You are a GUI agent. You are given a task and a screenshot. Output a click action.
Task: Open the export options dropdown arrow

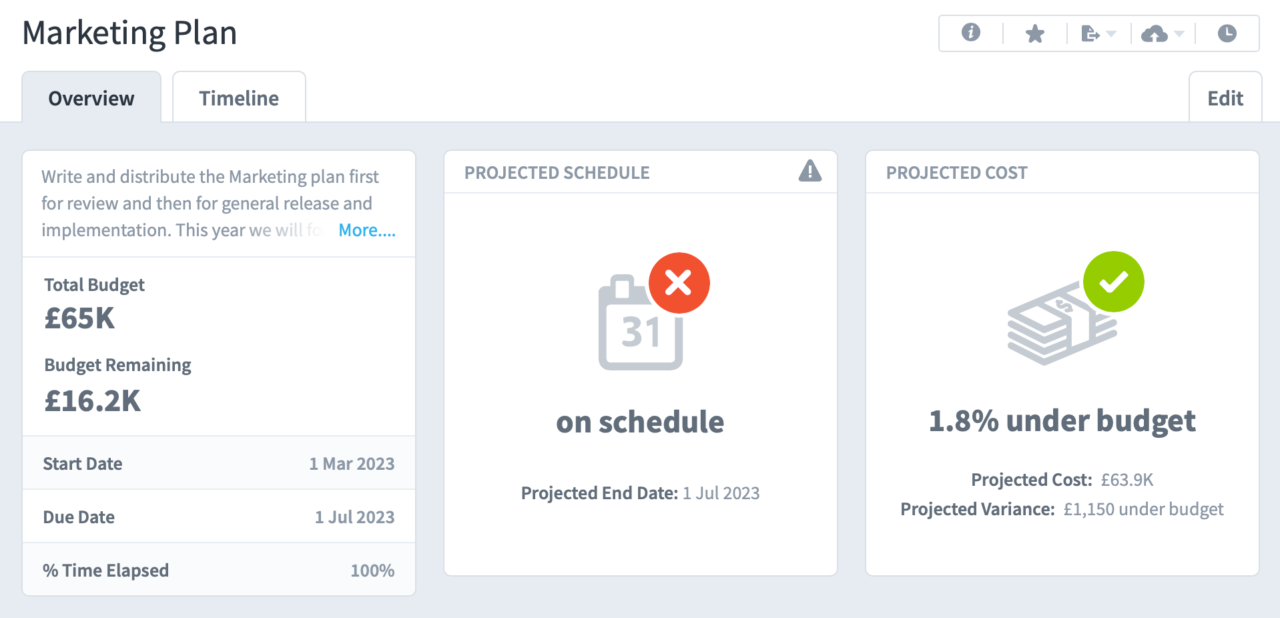(1111, 34)
